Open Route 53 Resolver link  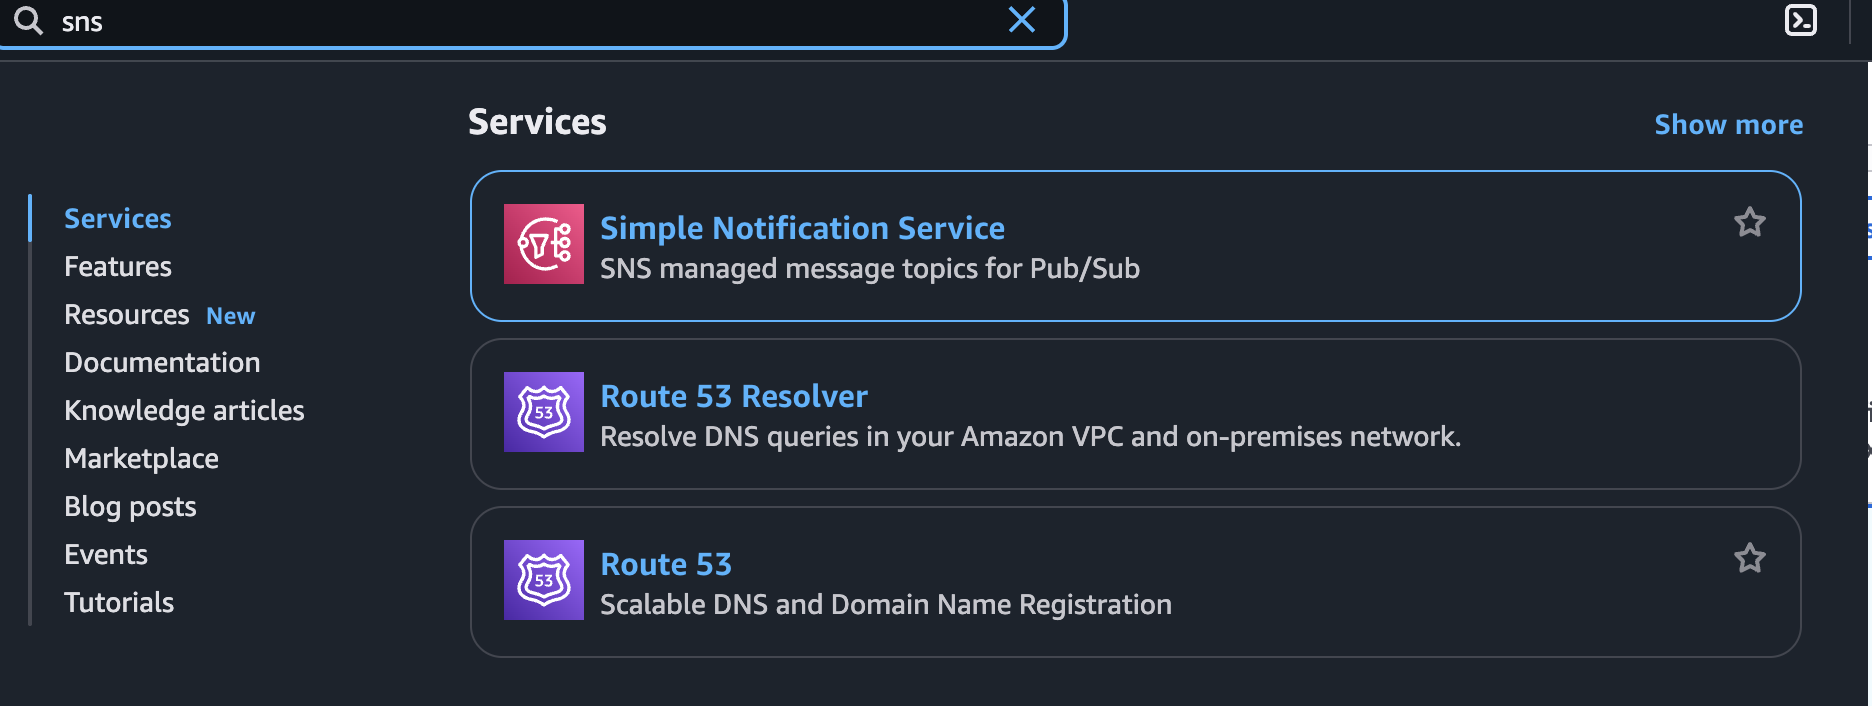click(x=734, y=396)
